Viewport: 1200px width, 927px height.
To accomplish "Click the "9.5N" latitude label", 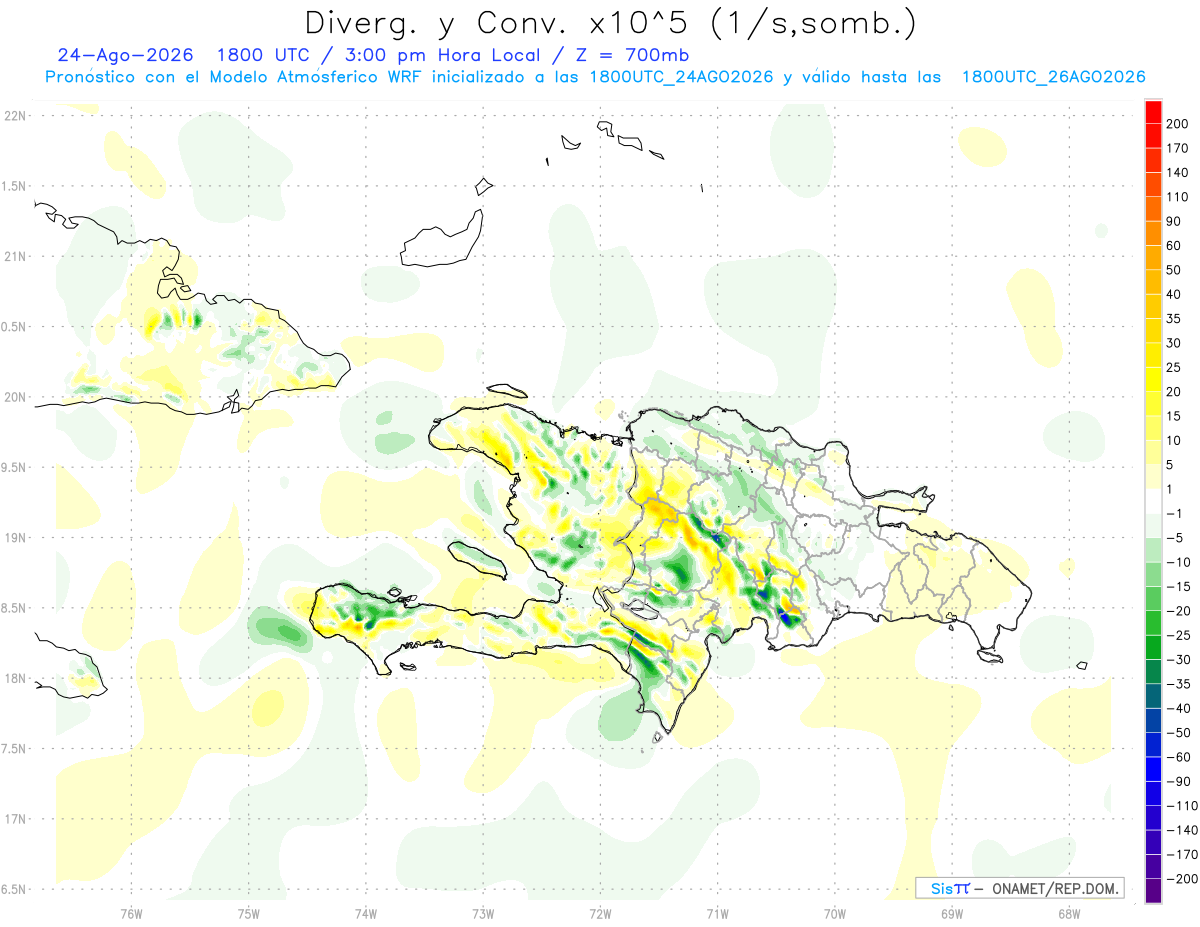I will 14,467.
